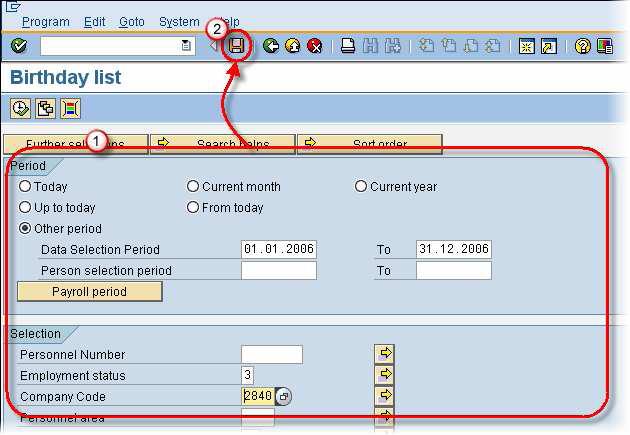Viewport: 630px width, 435px height.
Task: Open the Program menu
Action: pyautogui.click(x=45, y=21)
